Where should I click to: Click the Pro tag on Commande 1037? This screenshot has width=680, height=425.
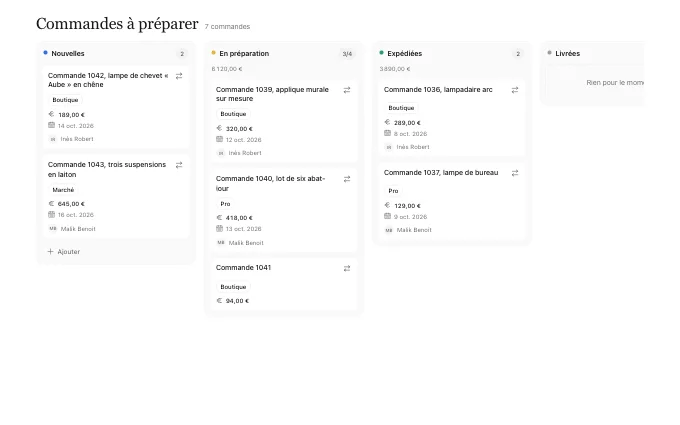tap(393, 191)
